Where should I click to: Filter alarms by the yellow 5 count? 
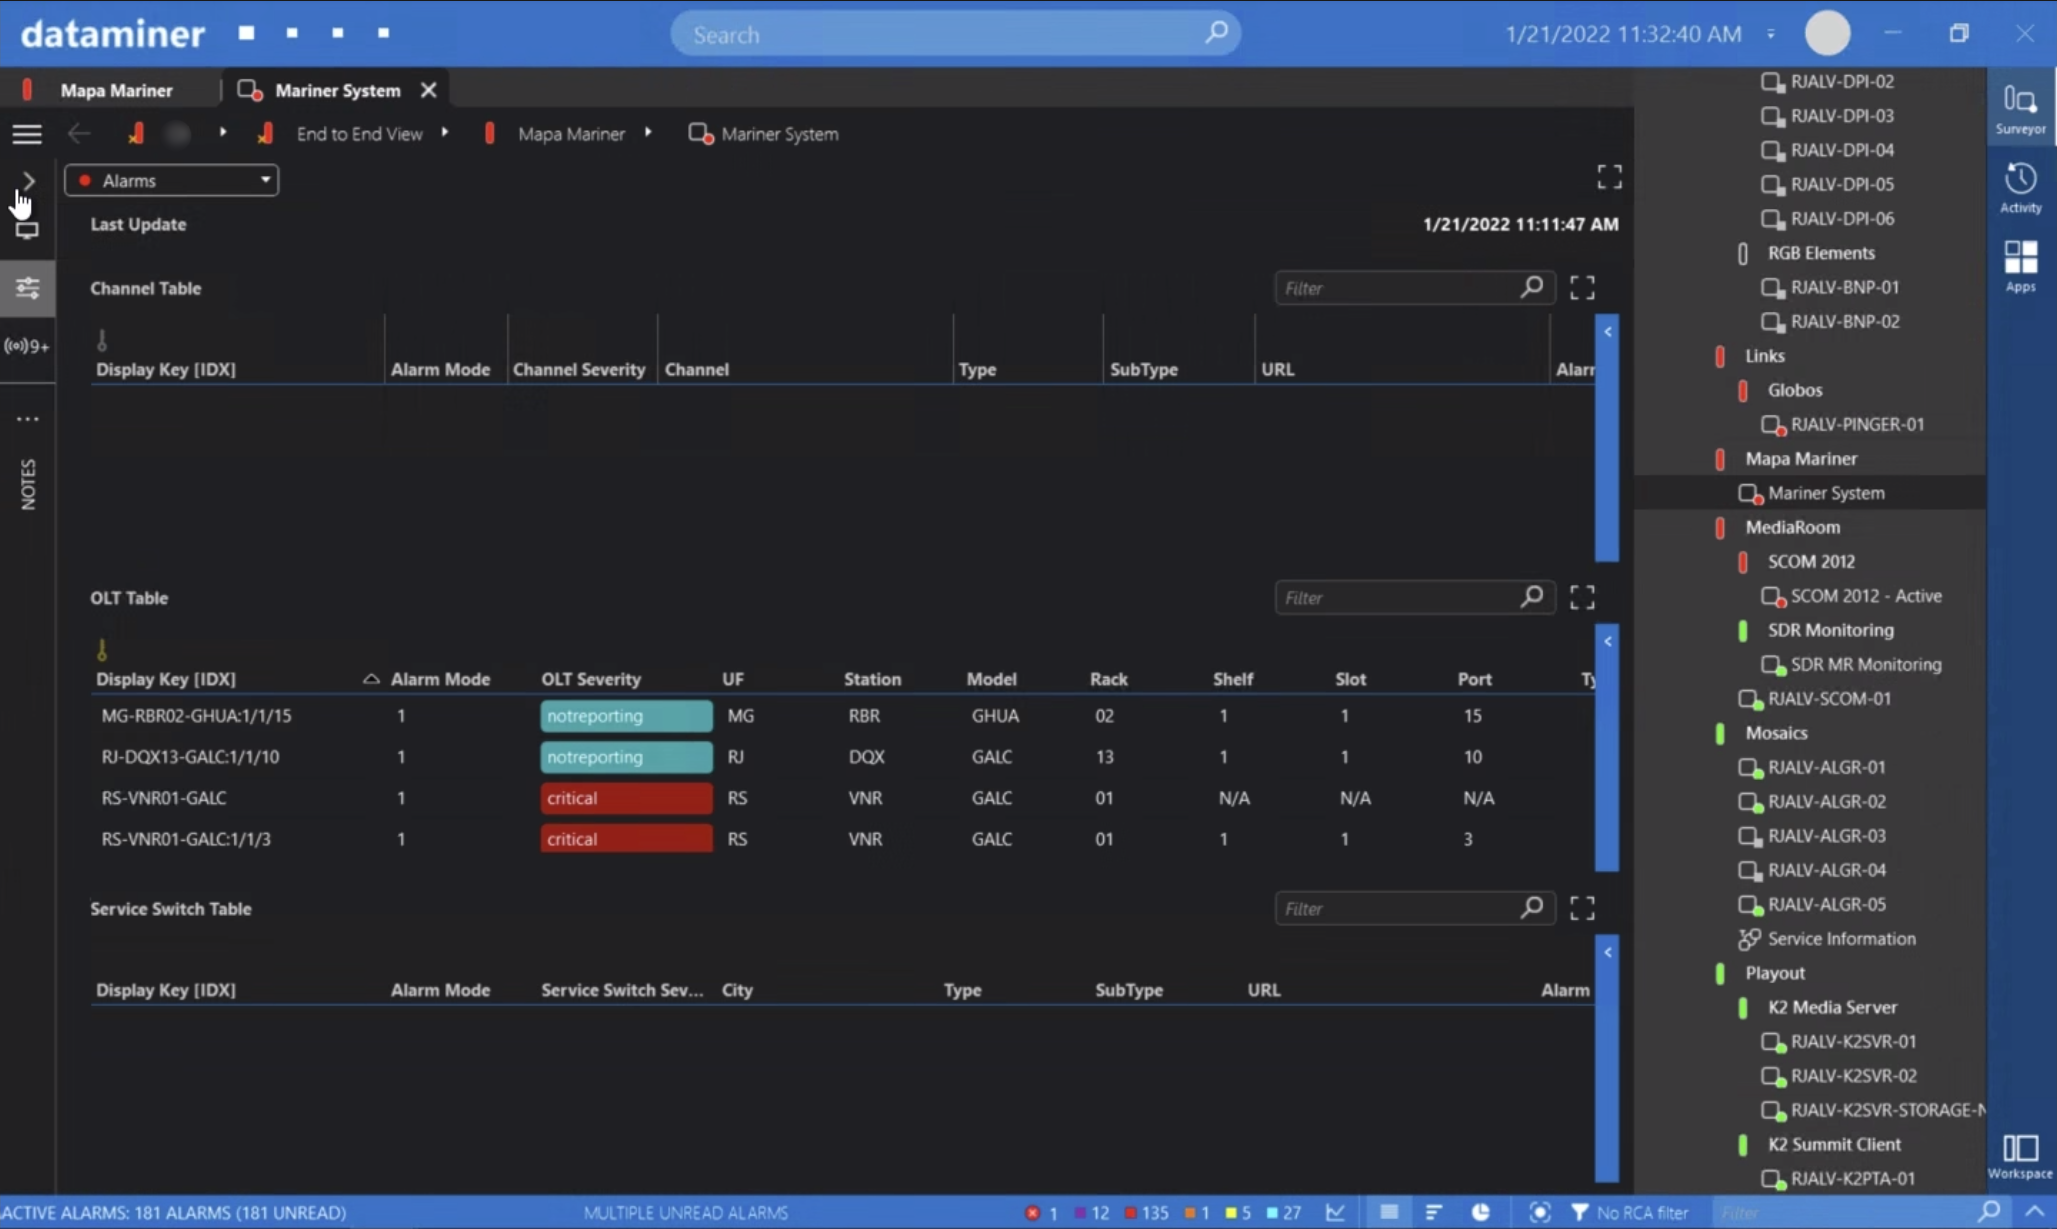point(1238,1212)
